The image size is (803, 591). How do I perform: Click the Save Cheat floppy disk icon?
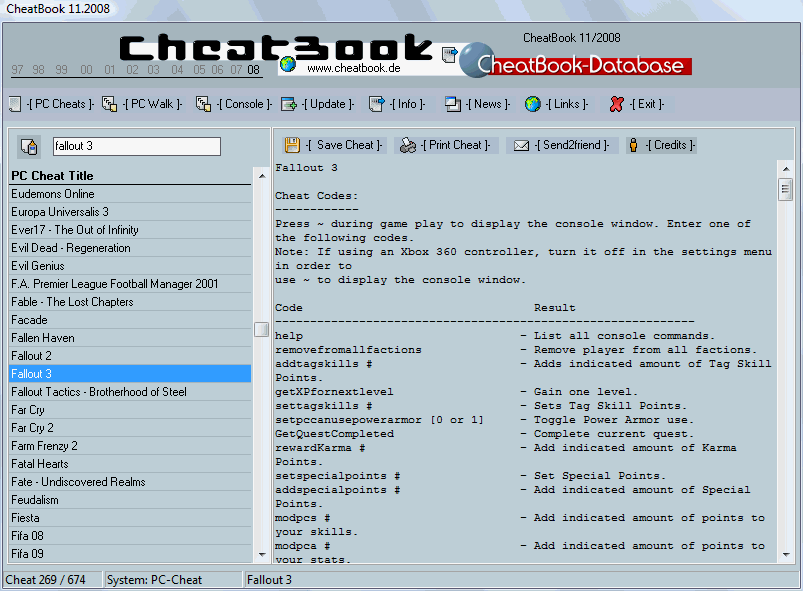(292, 145)
